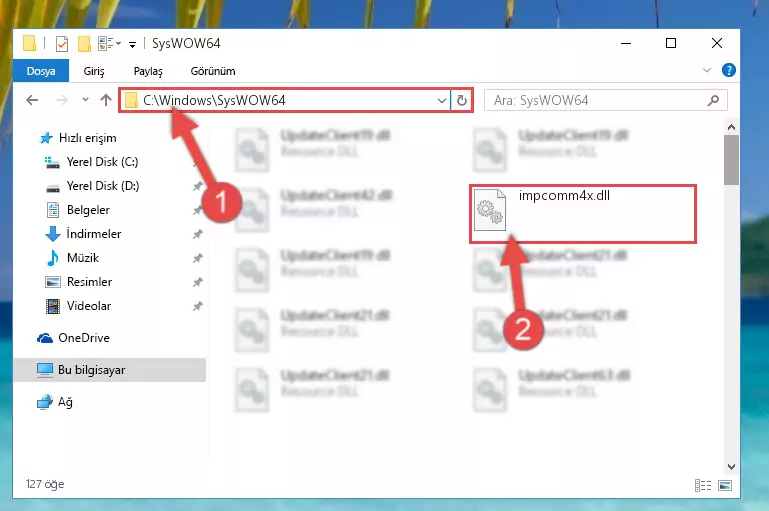Open Belgeler folder in sidebar
This screenshot has width=769, height=511.
point(88,210)
